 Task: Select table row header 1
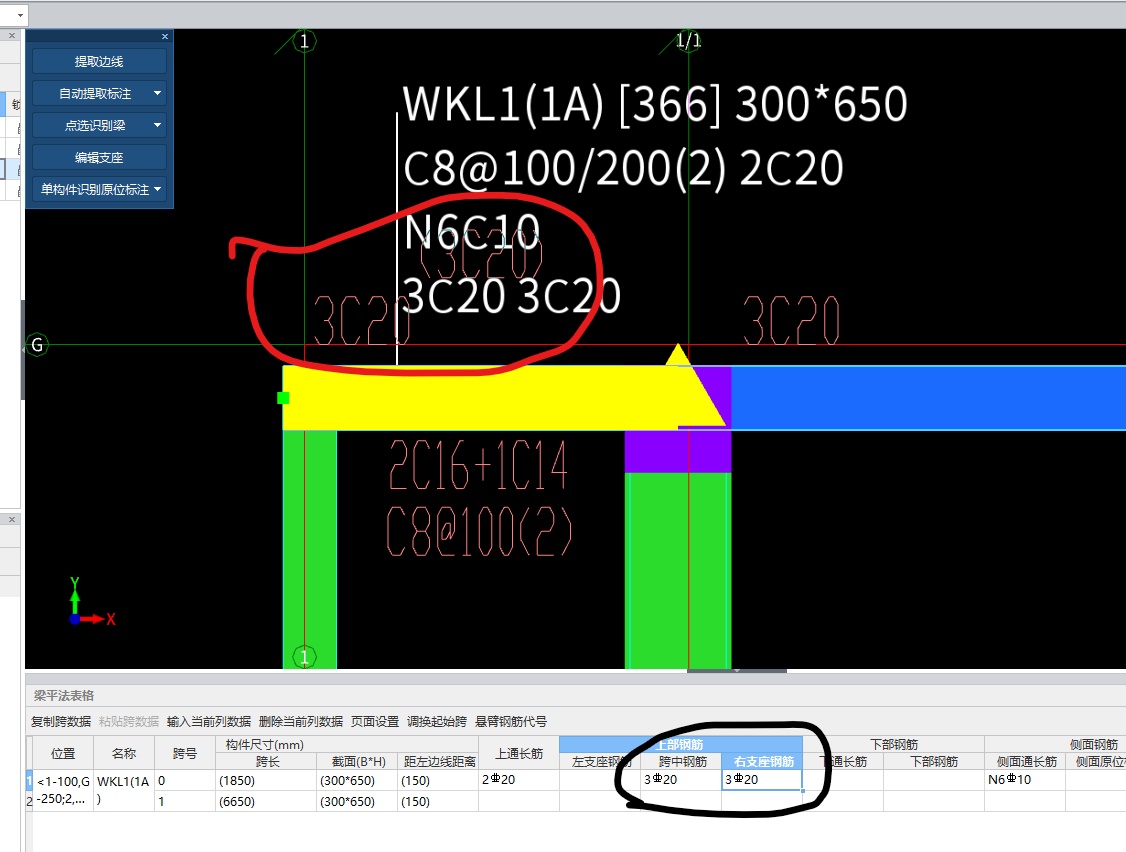[29, 780]
